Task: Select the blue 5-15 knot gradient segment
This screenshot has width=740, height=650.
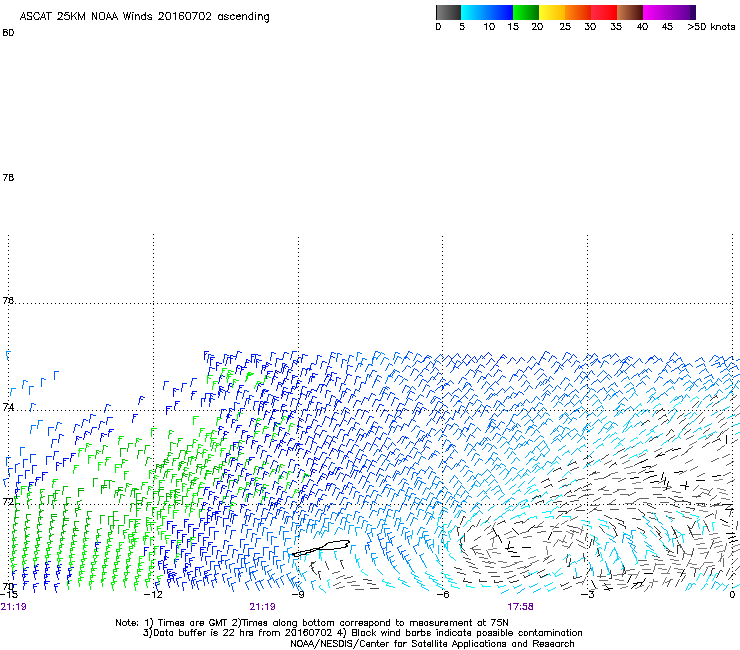Action: click(487, 12)
